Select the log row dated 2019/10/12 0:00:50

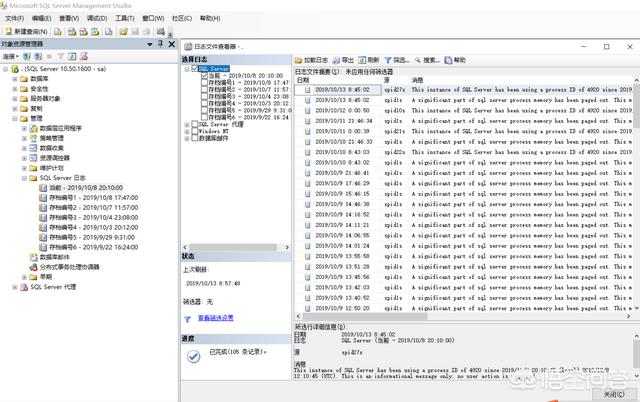click(463, 111)
